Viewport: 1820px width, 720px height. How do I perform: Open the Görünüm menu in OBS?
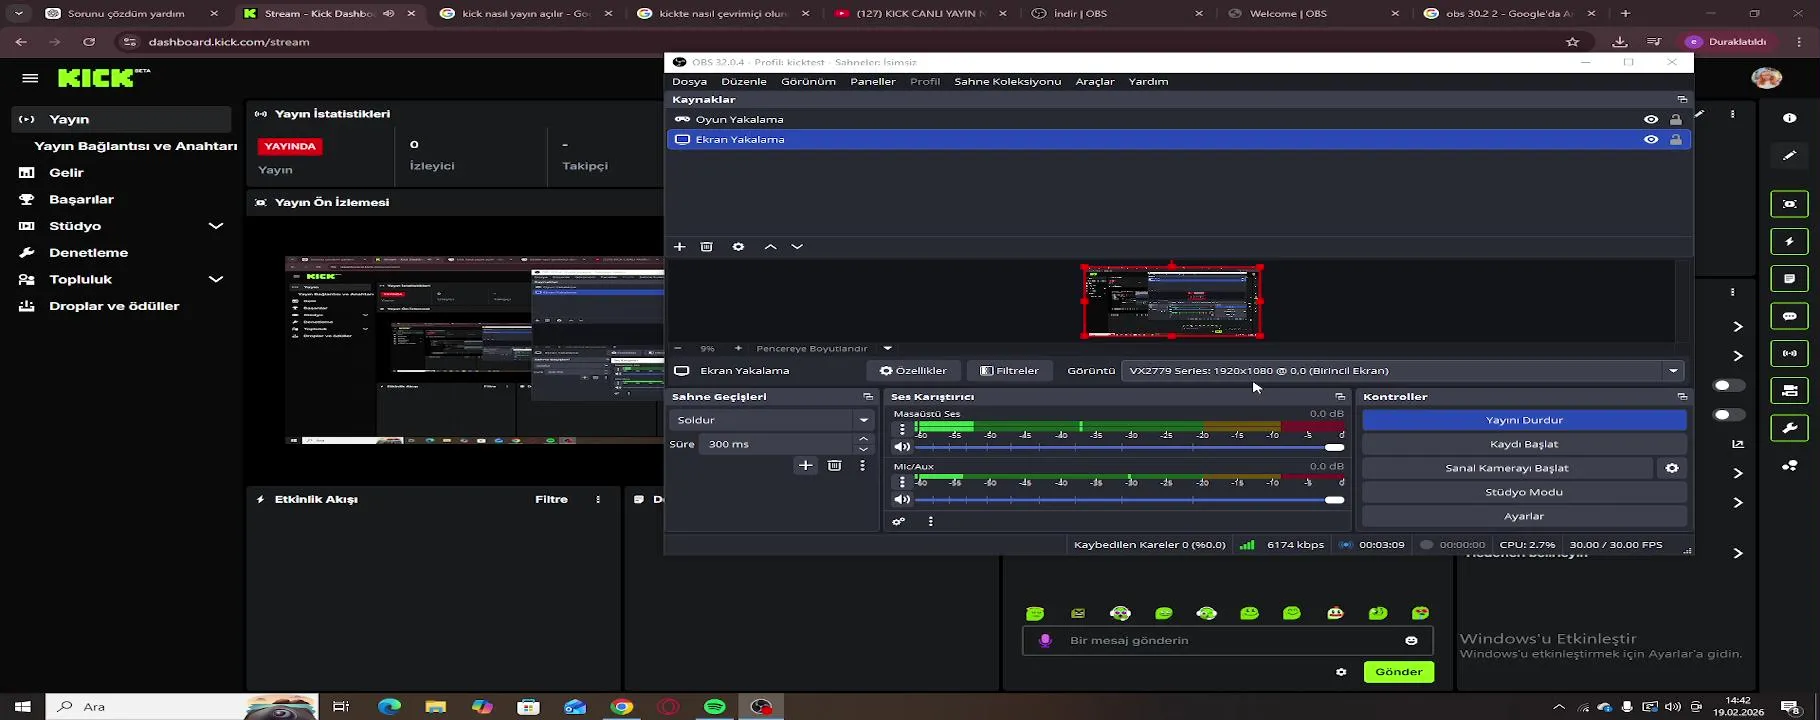click(808, 82)
